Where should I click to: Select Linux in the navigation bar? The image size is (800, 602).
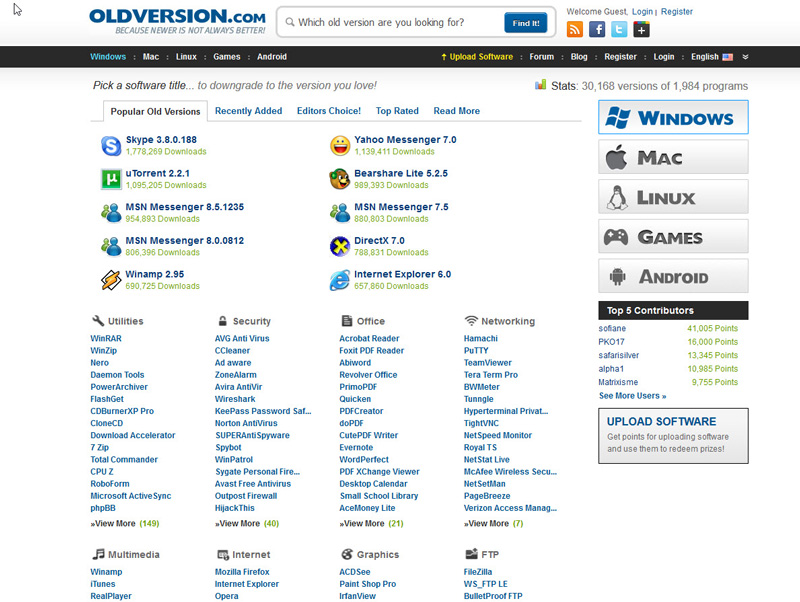pos(186,57)
